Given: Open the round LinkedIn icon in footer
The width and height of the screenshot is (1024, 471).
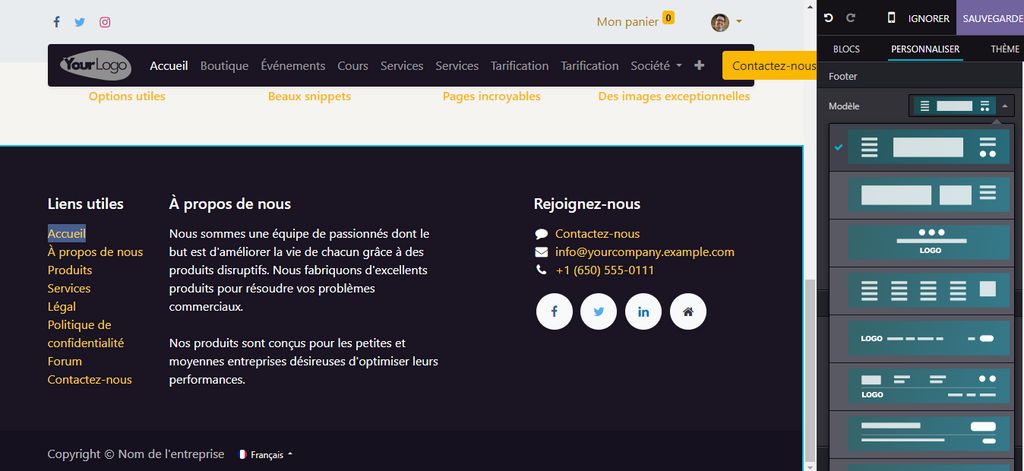Looking at the screenshot, I should pos(643,311).
